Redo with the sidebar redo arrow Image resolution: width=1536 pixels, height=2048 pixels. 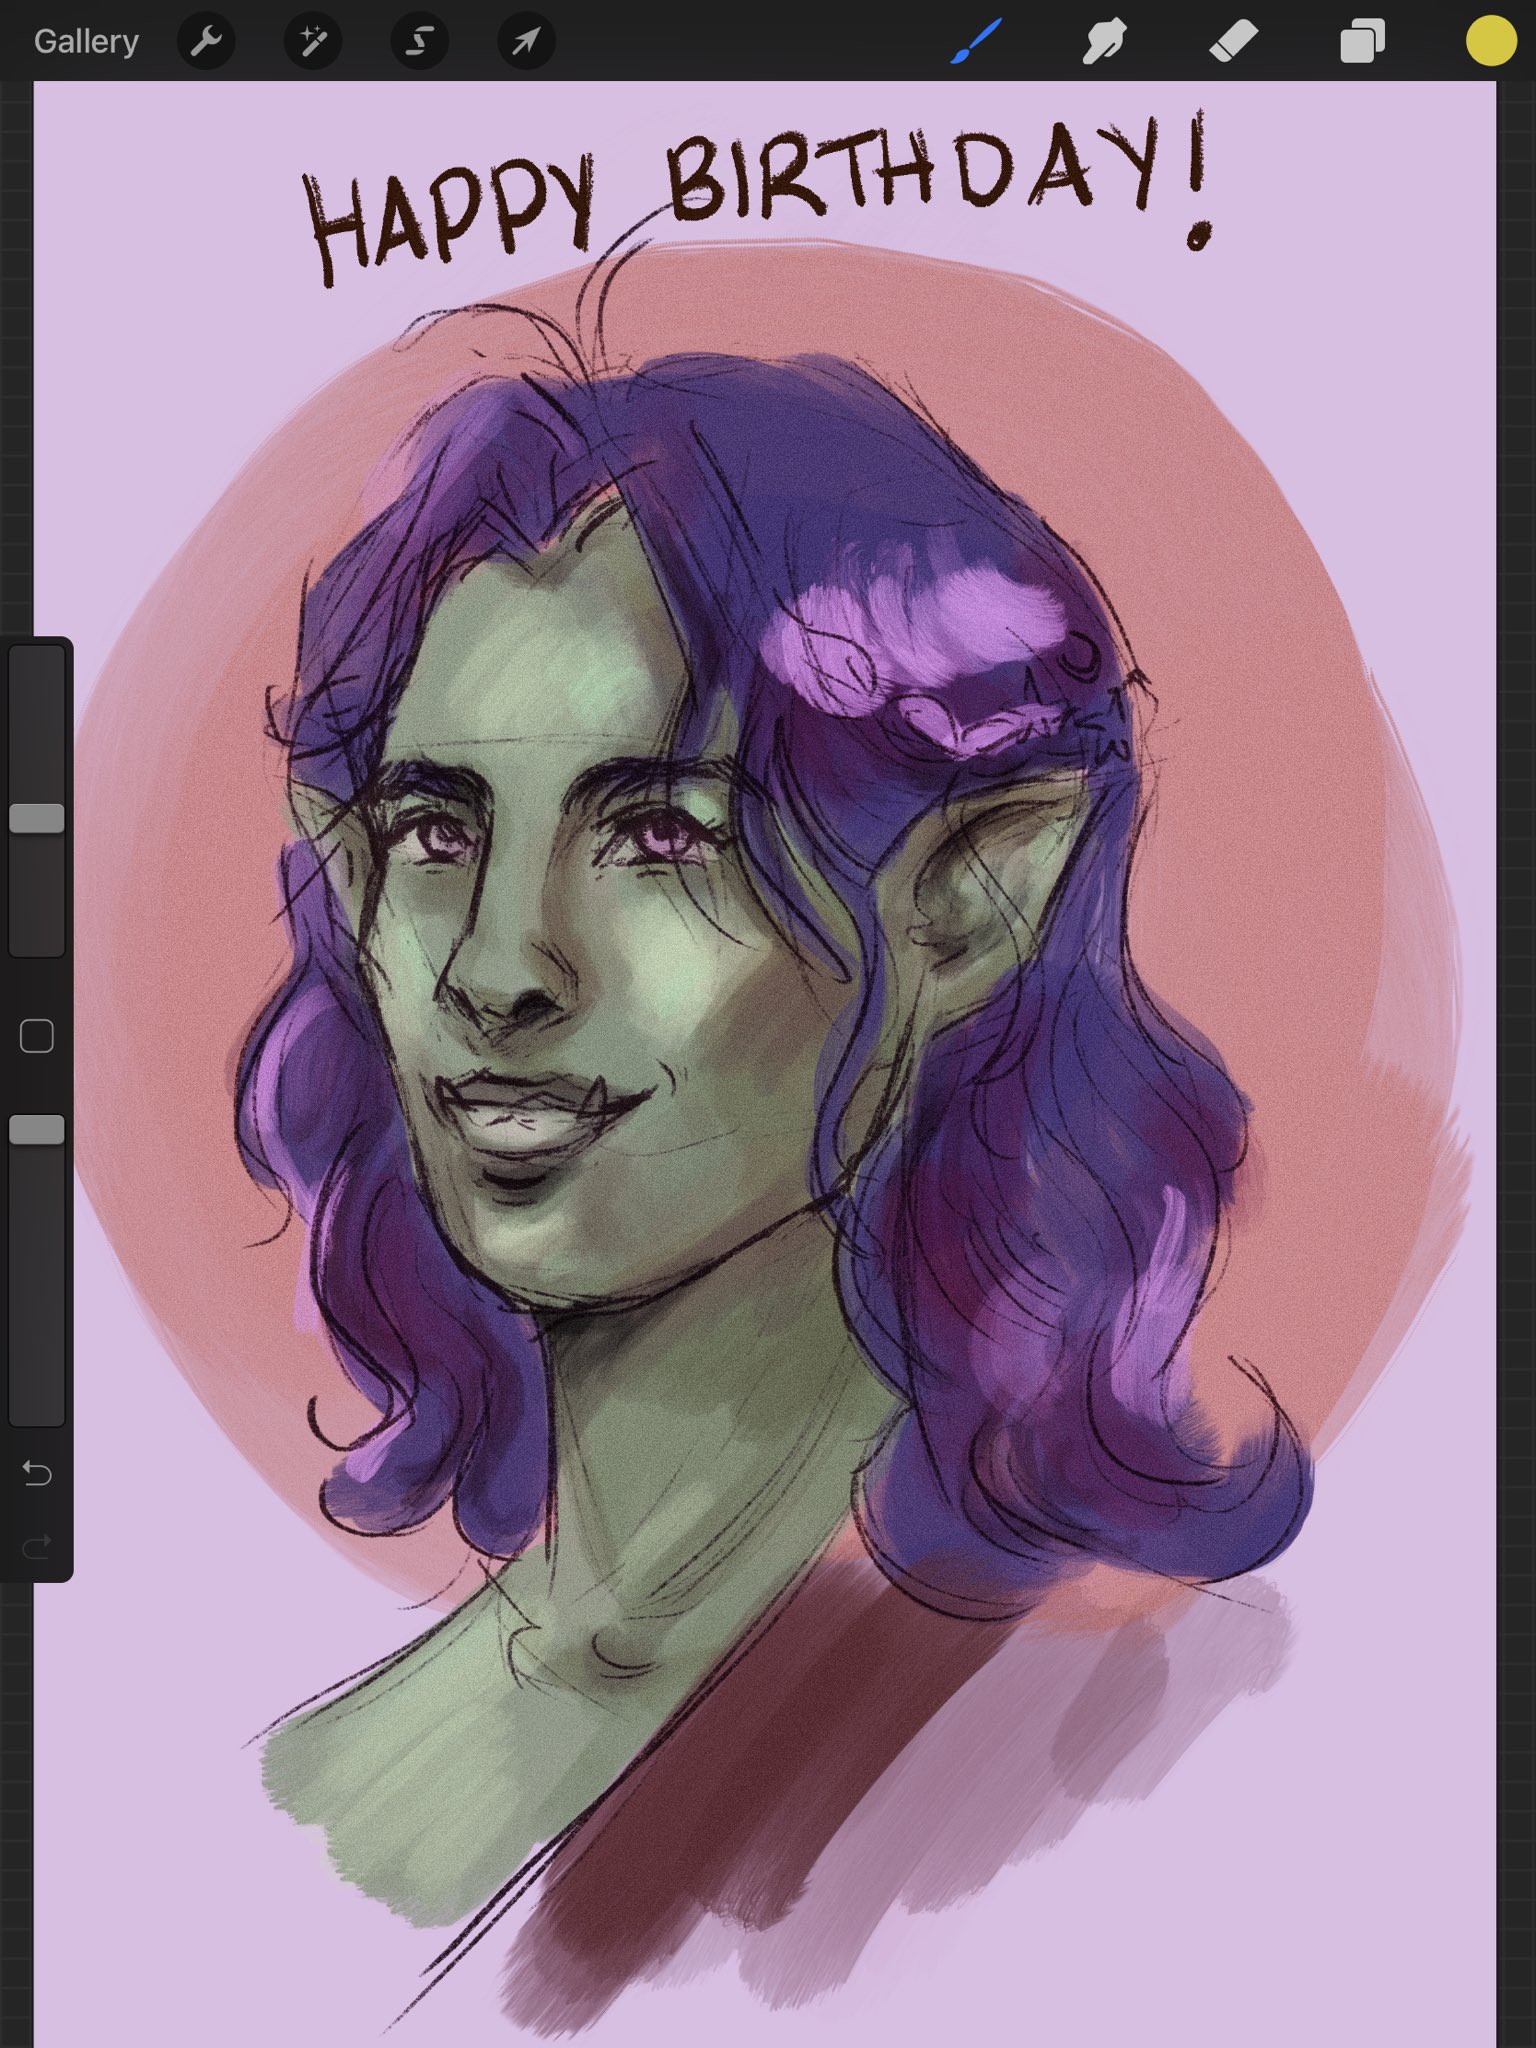pyautogui.click(x=37, y=1548)
